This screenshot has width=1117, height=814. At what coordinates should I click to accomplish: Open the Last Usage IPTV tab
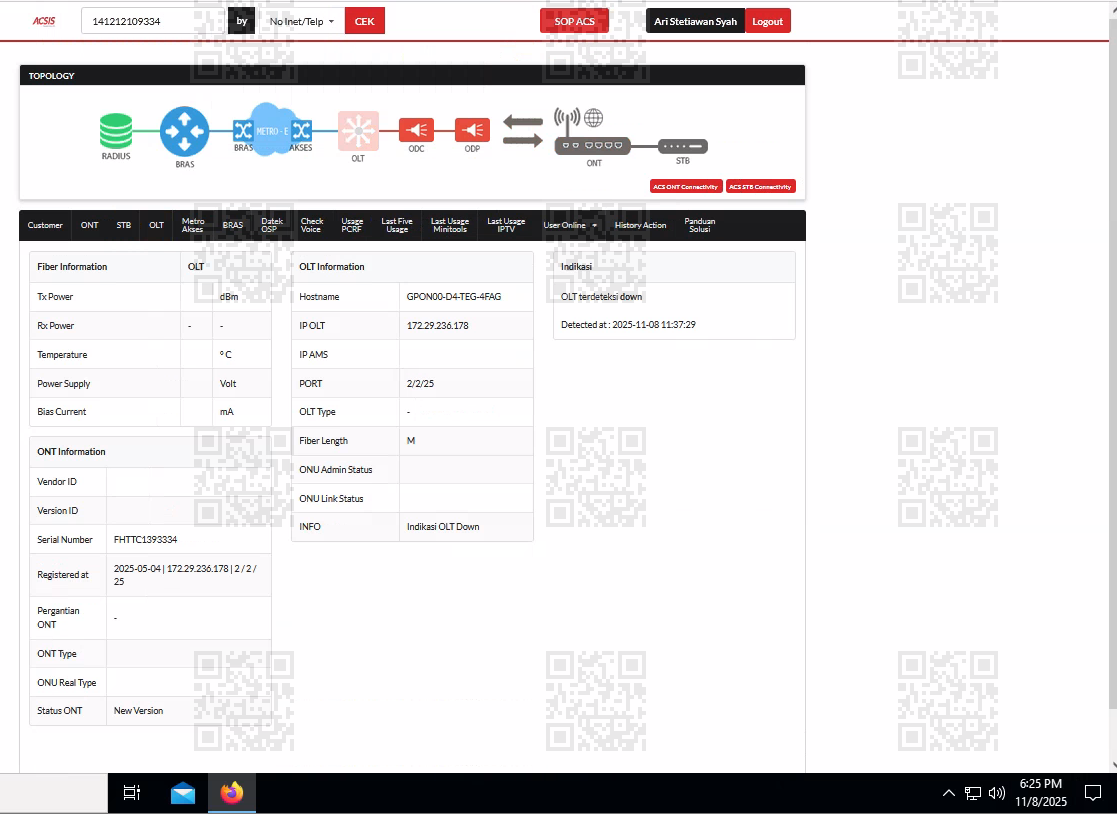(x=506, y=225)
